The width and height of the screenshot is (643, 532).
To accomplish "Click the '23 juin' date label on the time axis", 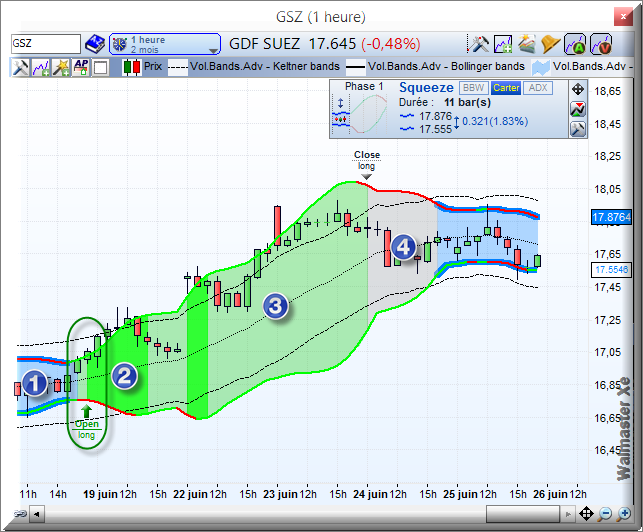I will (280, 494).
